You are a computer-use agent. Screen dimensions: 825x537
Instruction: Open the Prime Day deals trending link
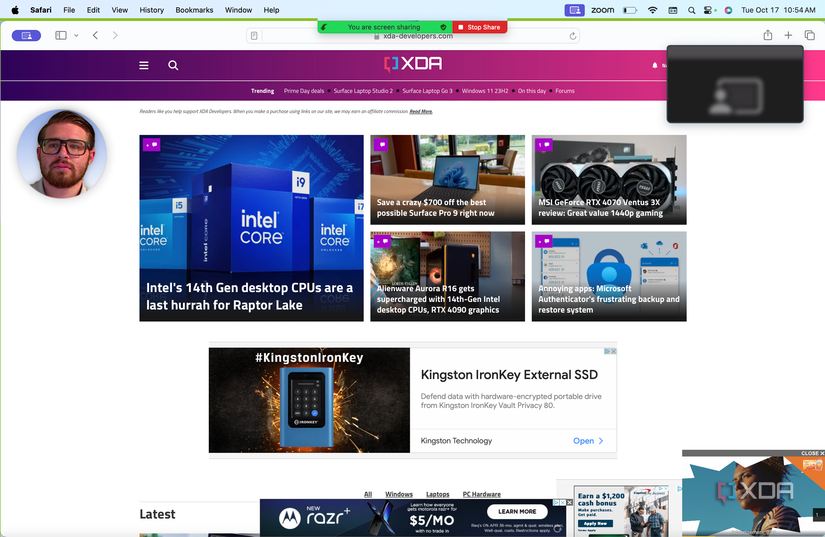point(304,91)
